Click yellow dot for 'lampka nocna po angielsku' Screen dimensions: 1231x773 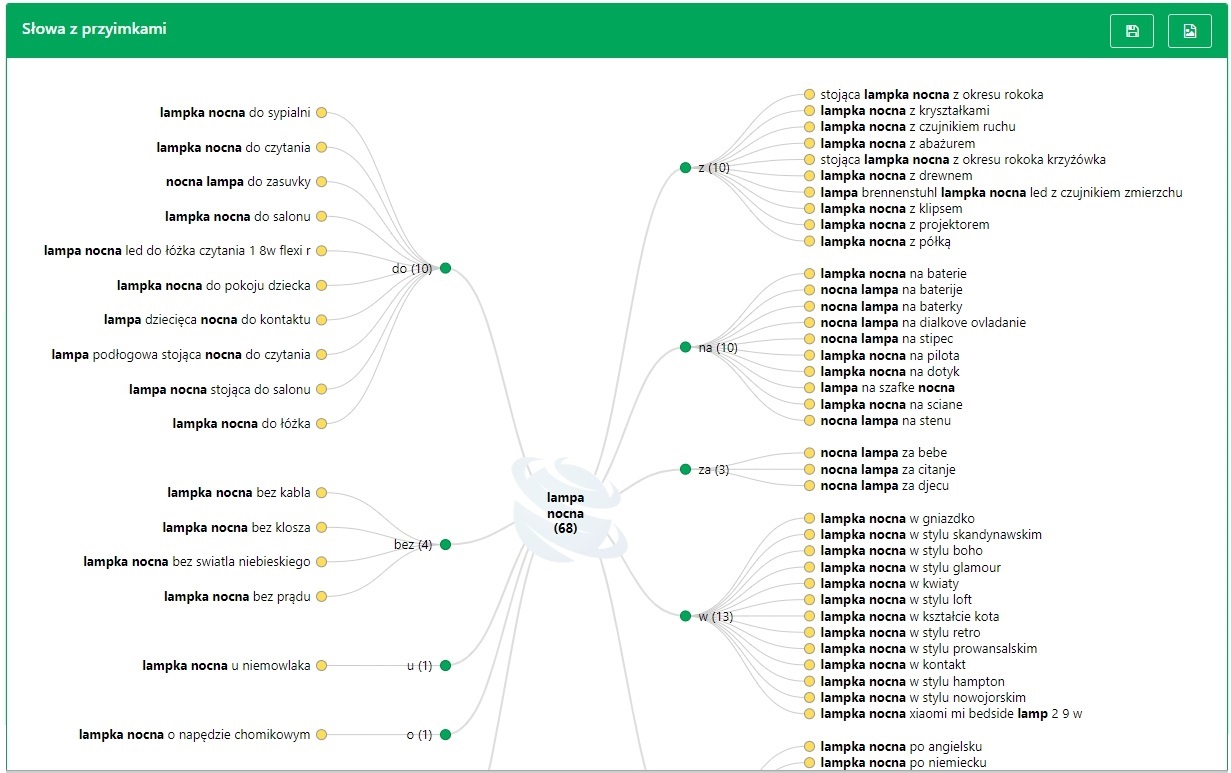point(810,746)
